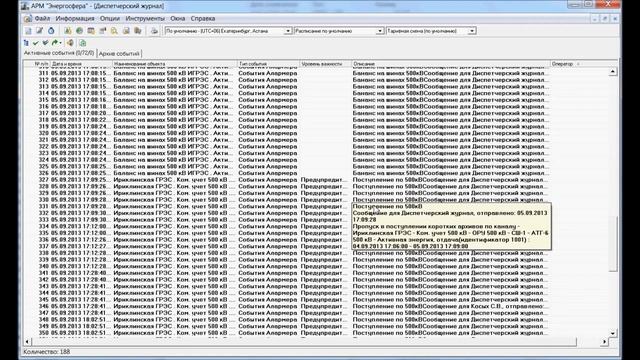Click the vertical scrollbar thumb
This screenshot has height=360, width=640.
pyautogui.click(x=613, y=243)
